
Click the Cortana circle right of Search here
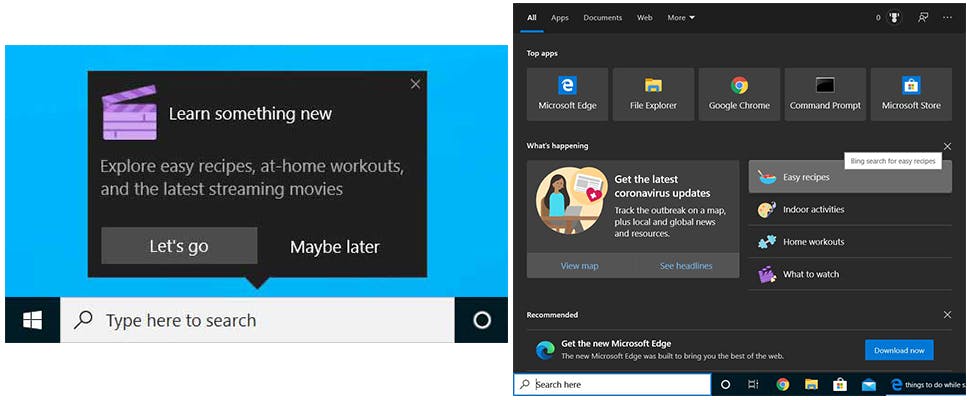[x=726, y=385]
